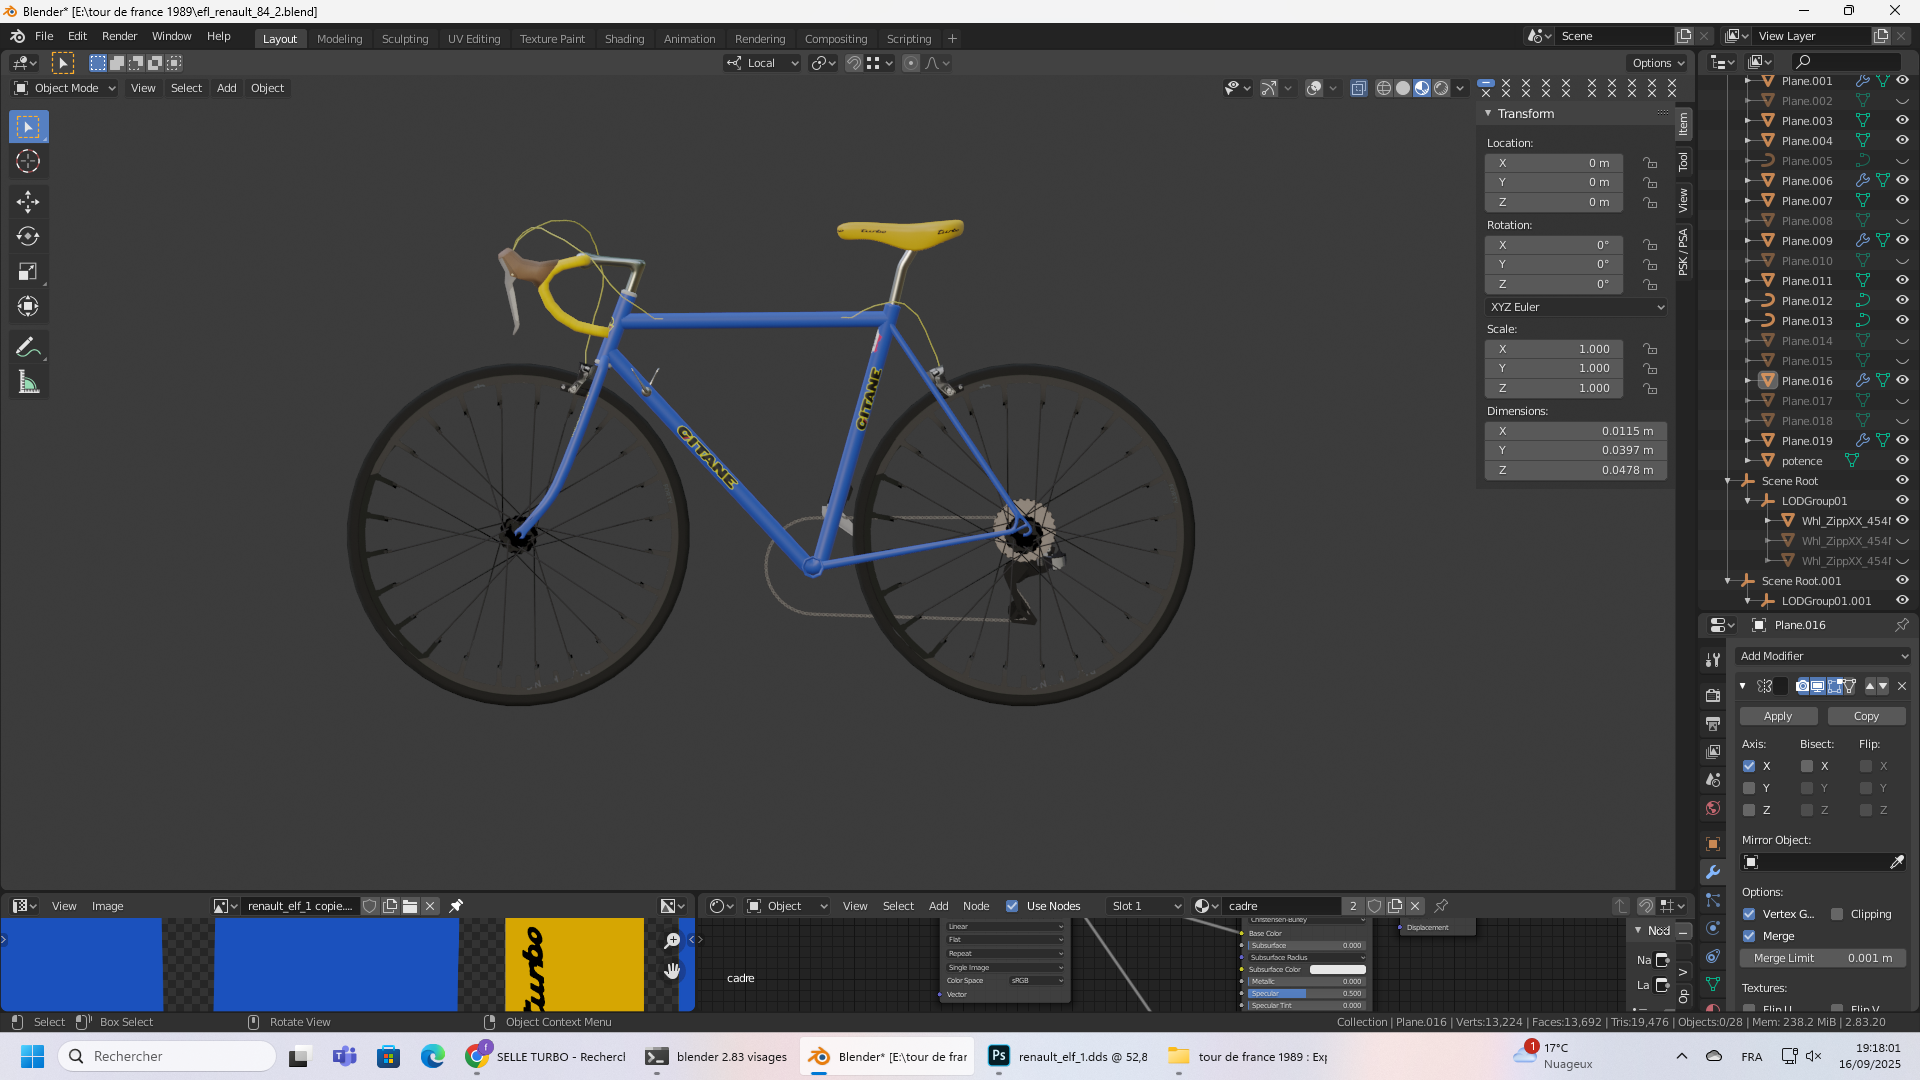Disable the Merge option checkbox
Viewport: 1920px width, 1080px height.
1749,936
